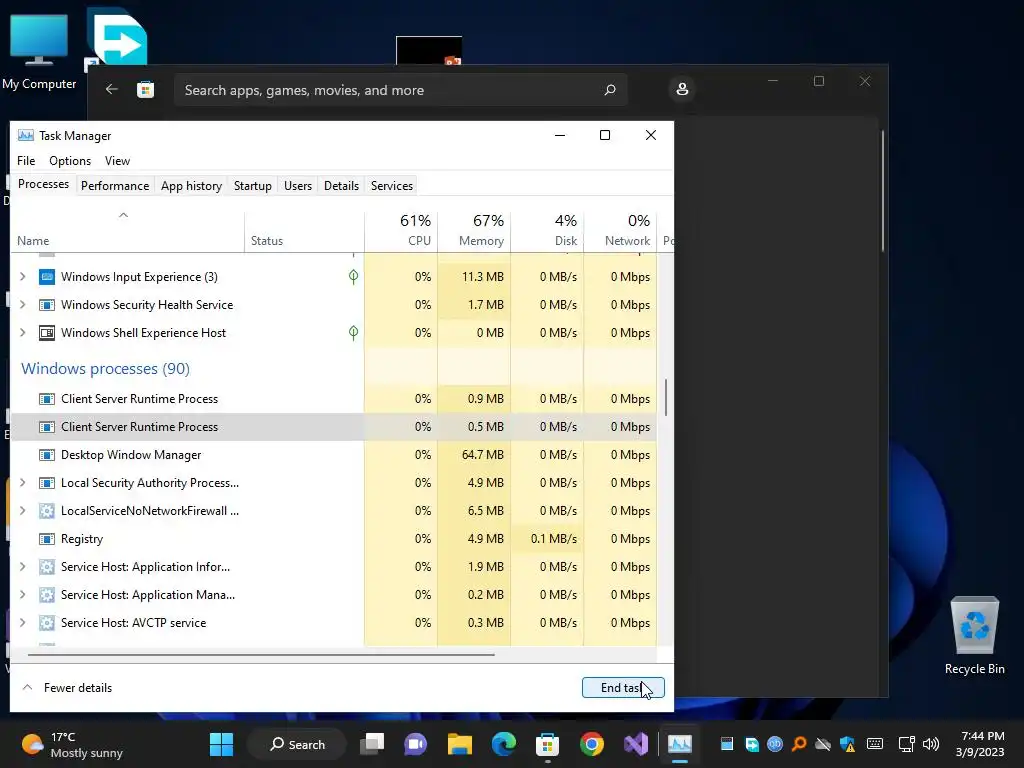Expand Service Host: Application Mana... row
Screen dimensions: 1024x768
[23, 596]
